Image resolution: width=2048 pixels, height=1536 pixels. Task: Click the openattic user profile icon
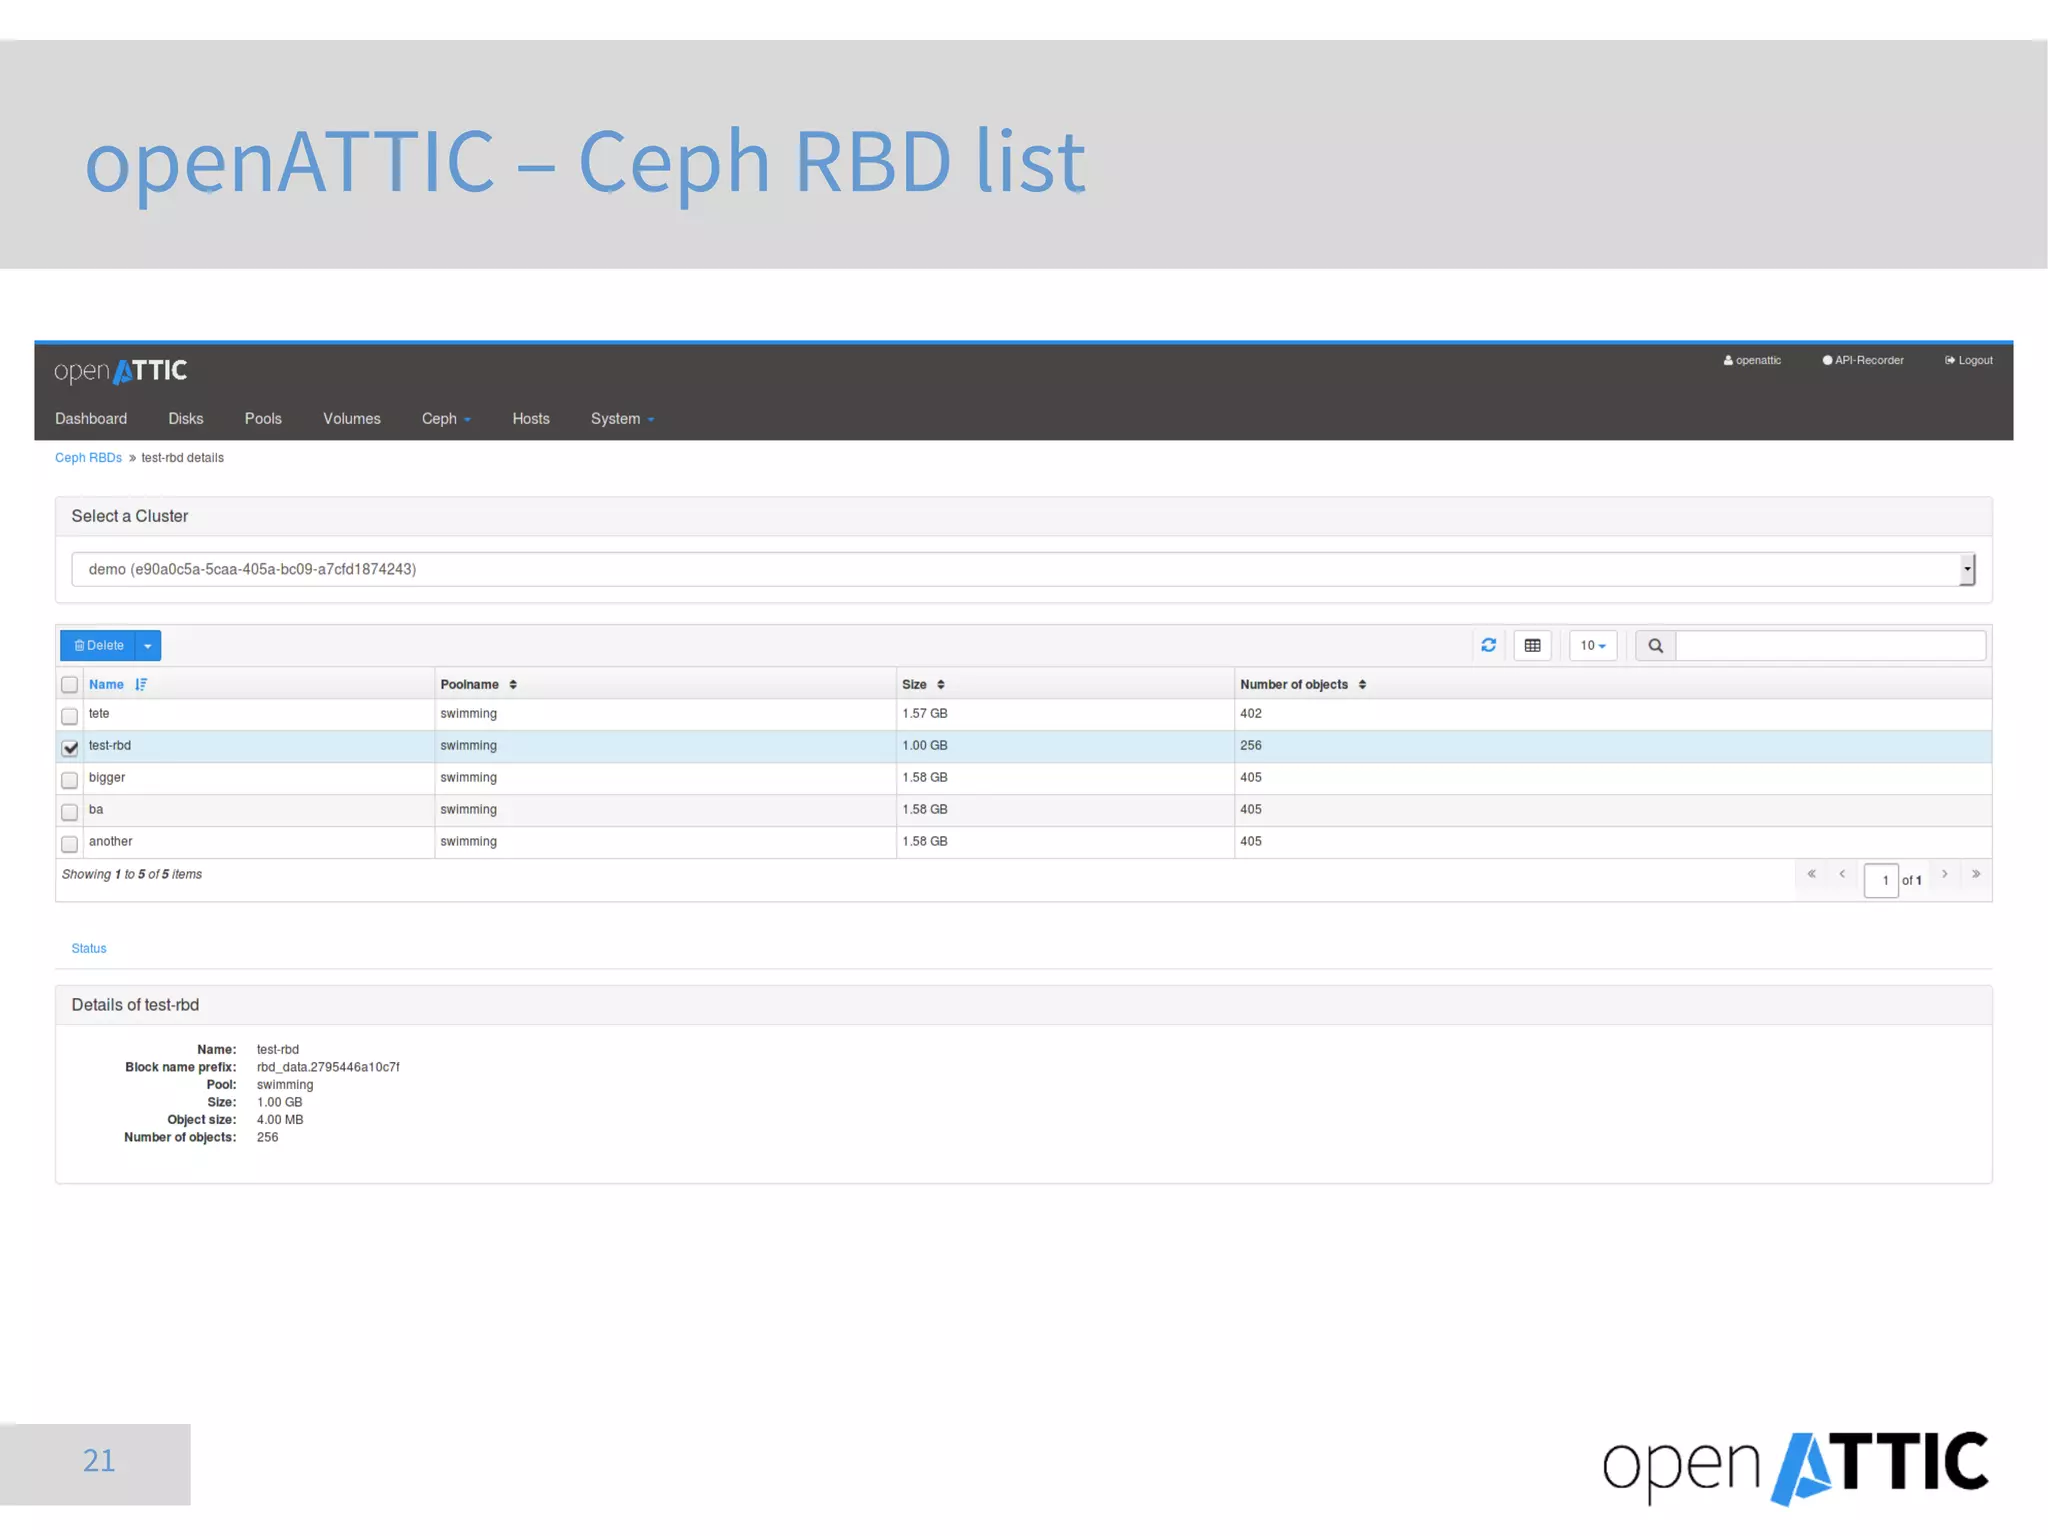(x=1728, y=360)
